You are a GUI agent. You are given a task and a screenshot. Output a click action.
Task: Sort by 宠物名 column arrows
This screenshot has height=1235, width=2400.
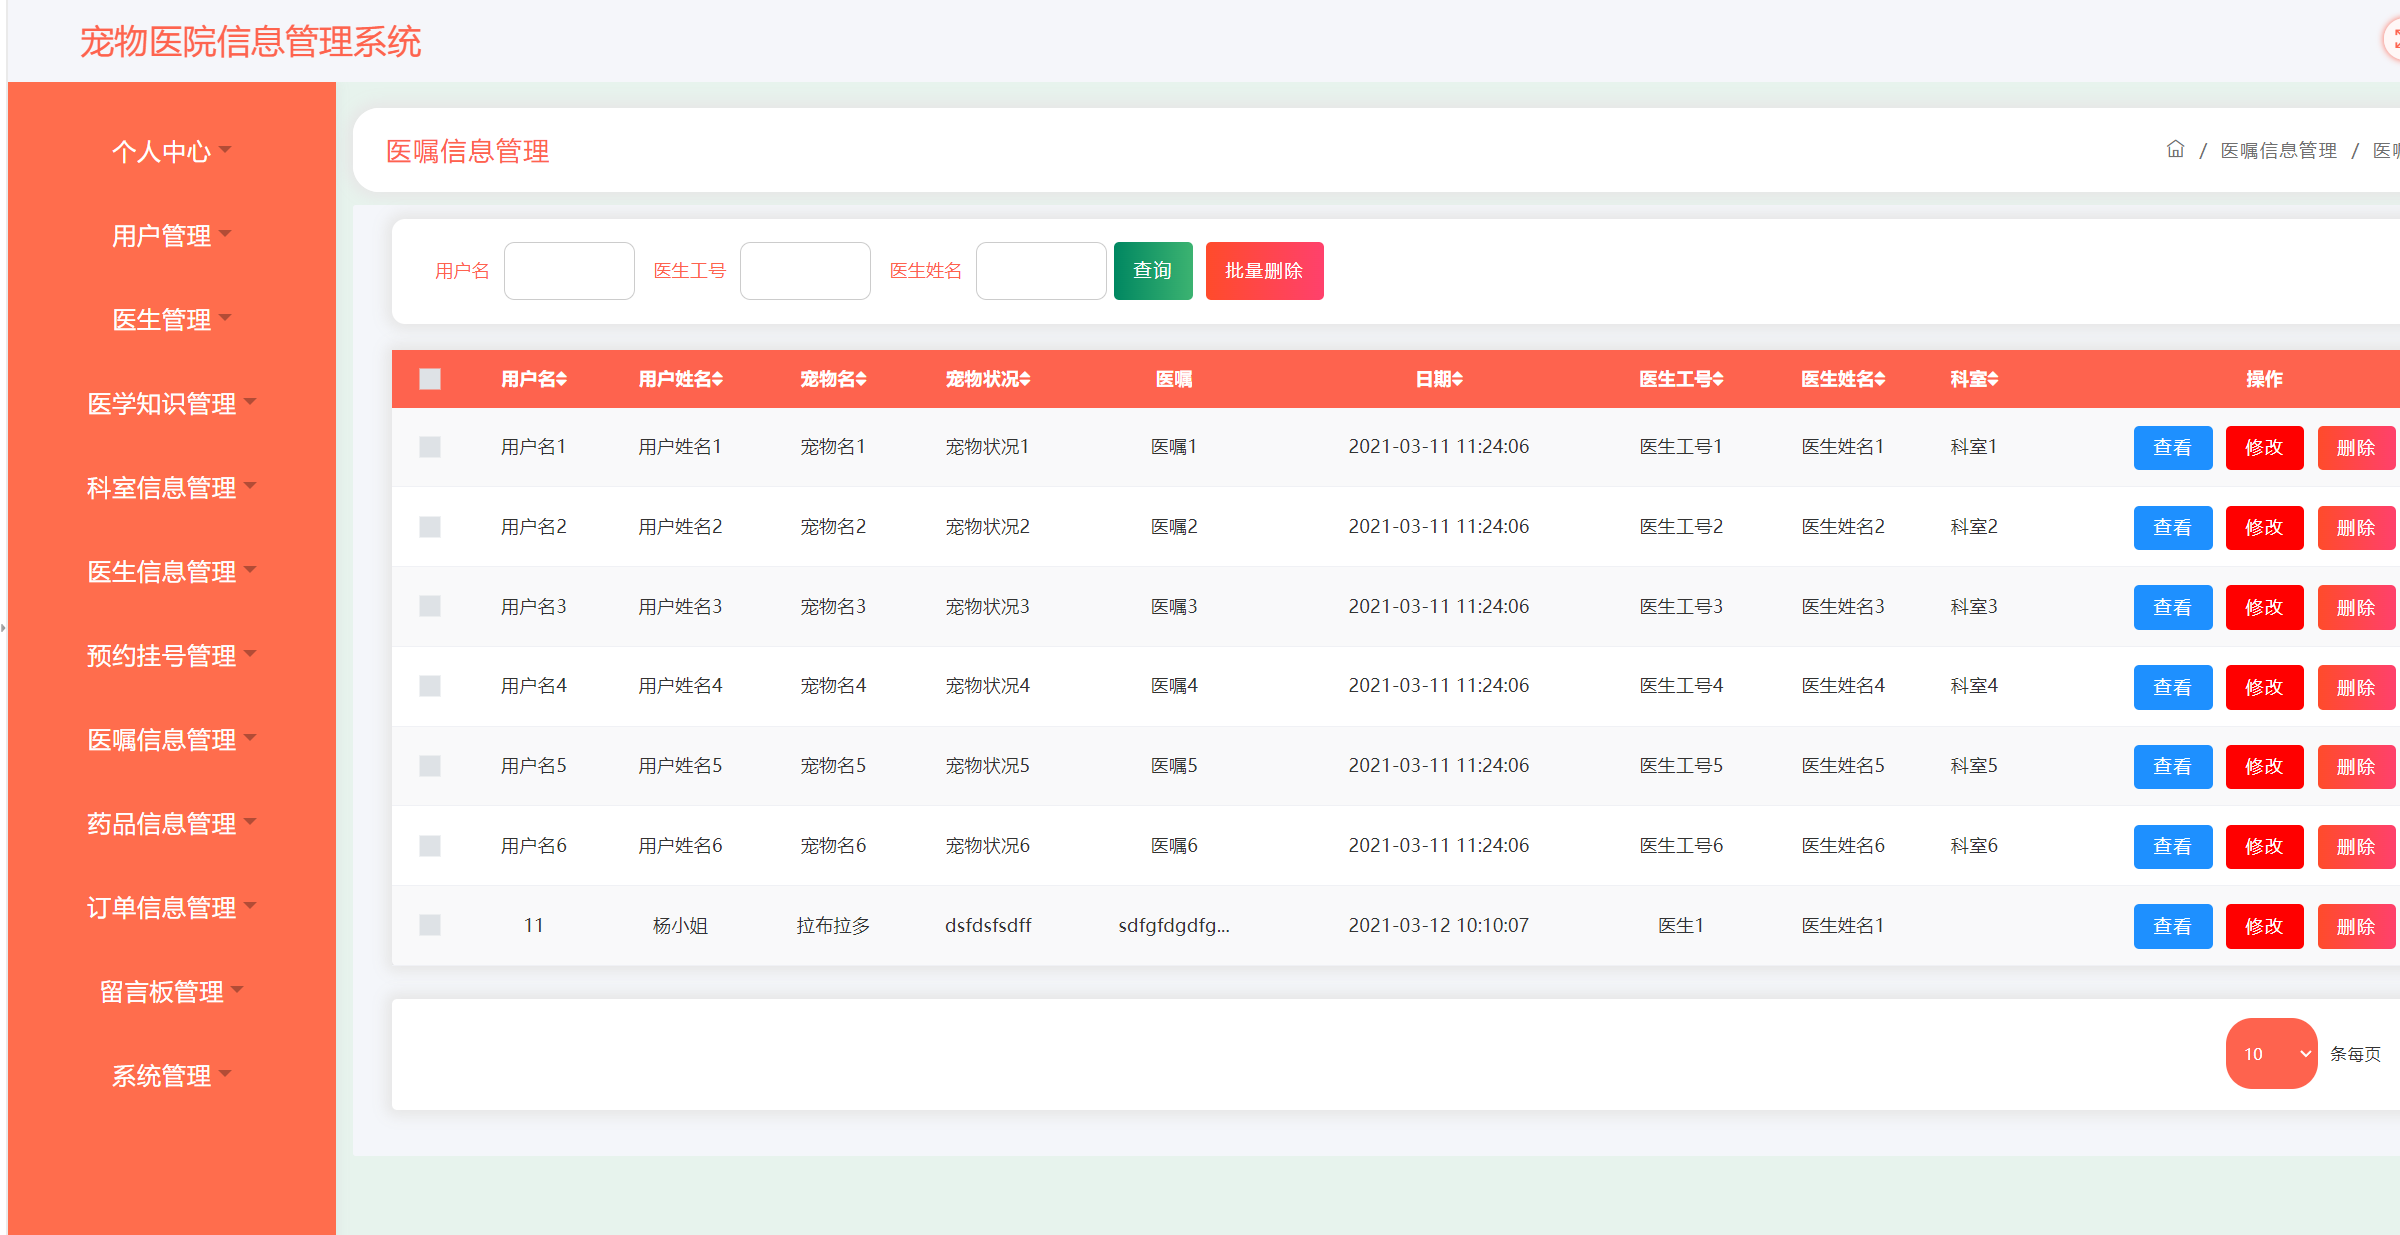point(861,379)
